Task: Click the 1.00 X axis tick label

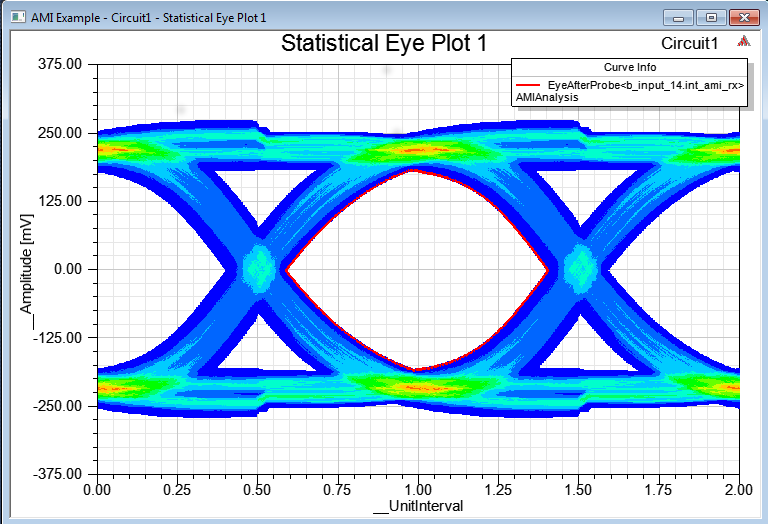Action: click(418, 490)
